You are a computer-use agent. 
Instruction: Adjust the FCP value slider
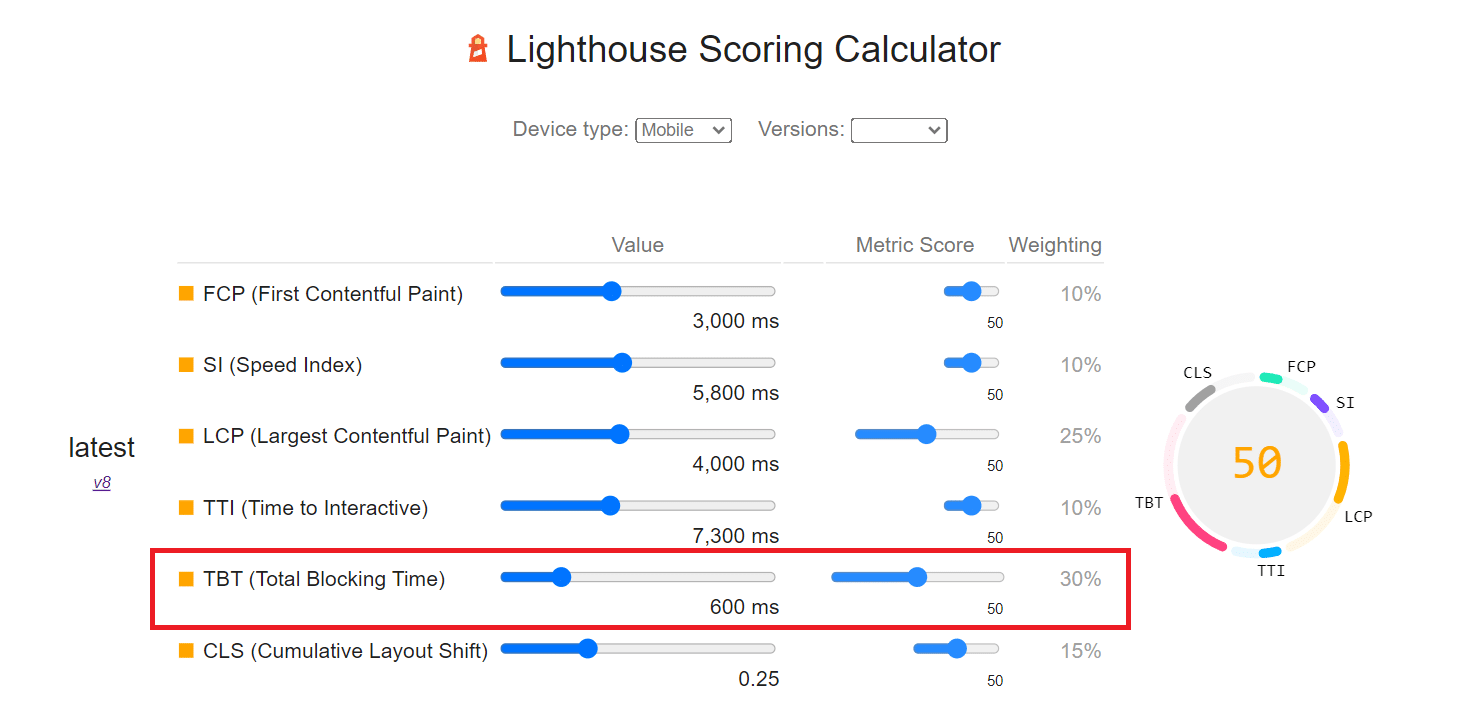pos(638,291)
